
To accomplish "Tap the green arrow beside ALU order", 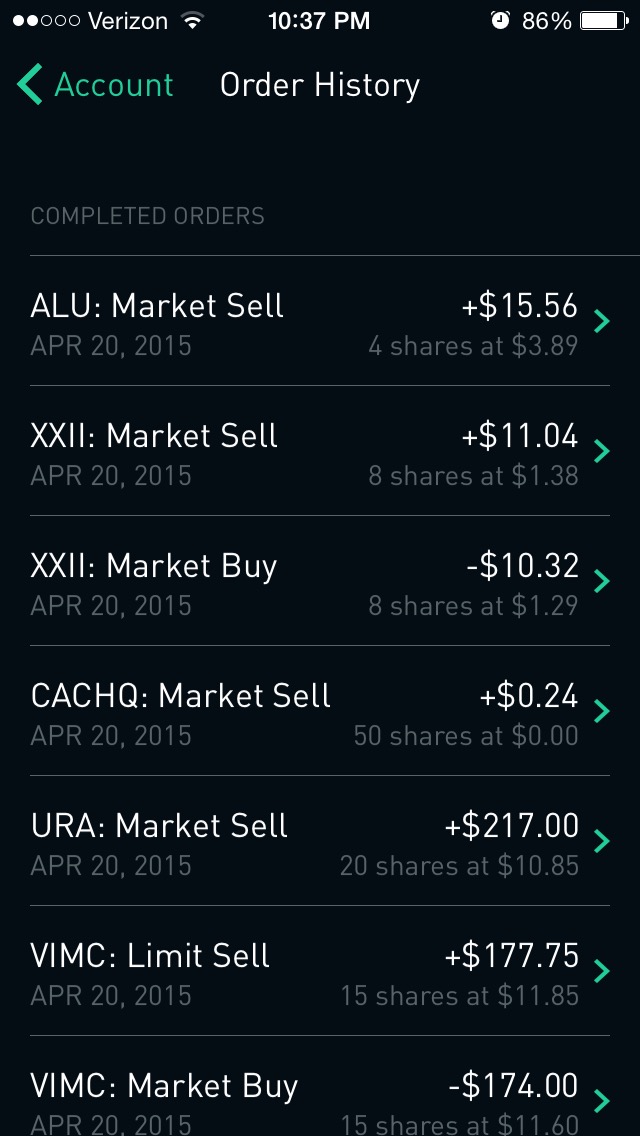I will (x=603, y=321).
